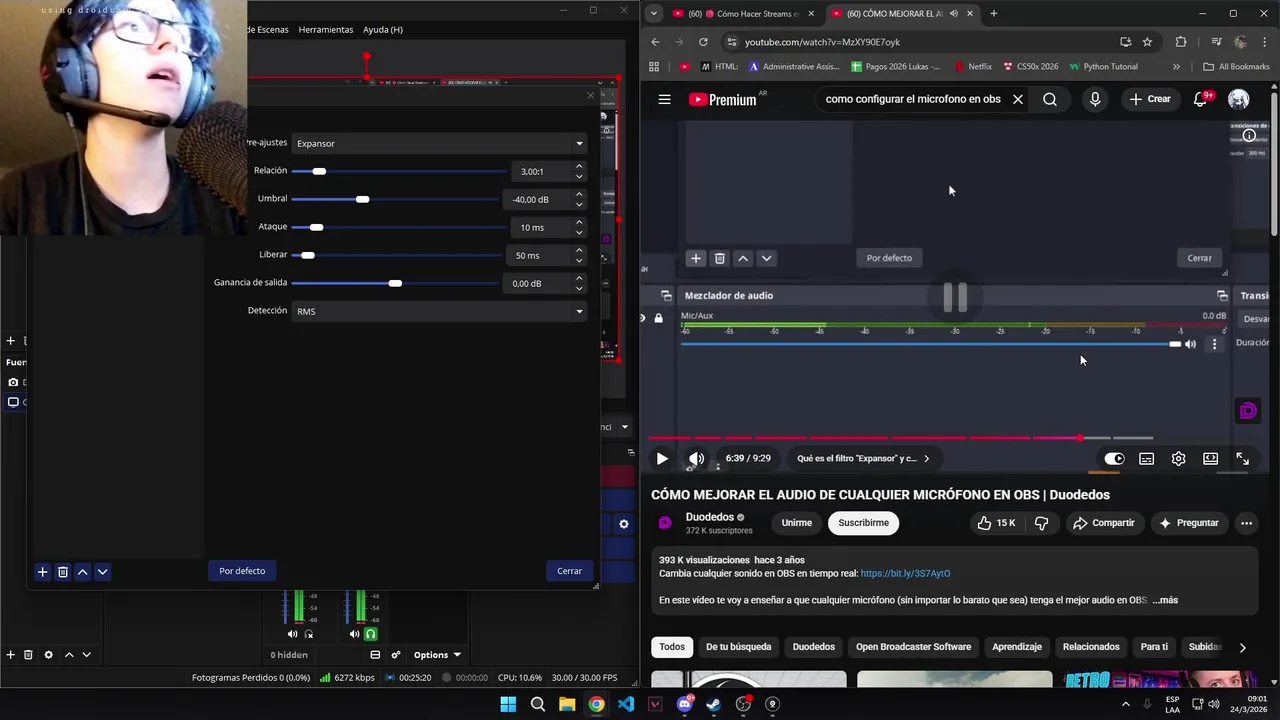This screenshot has width=1280, height=720.
Task: Show more Chrome bookmarks with the double chevron
Action: click(x=1176, y=67)
